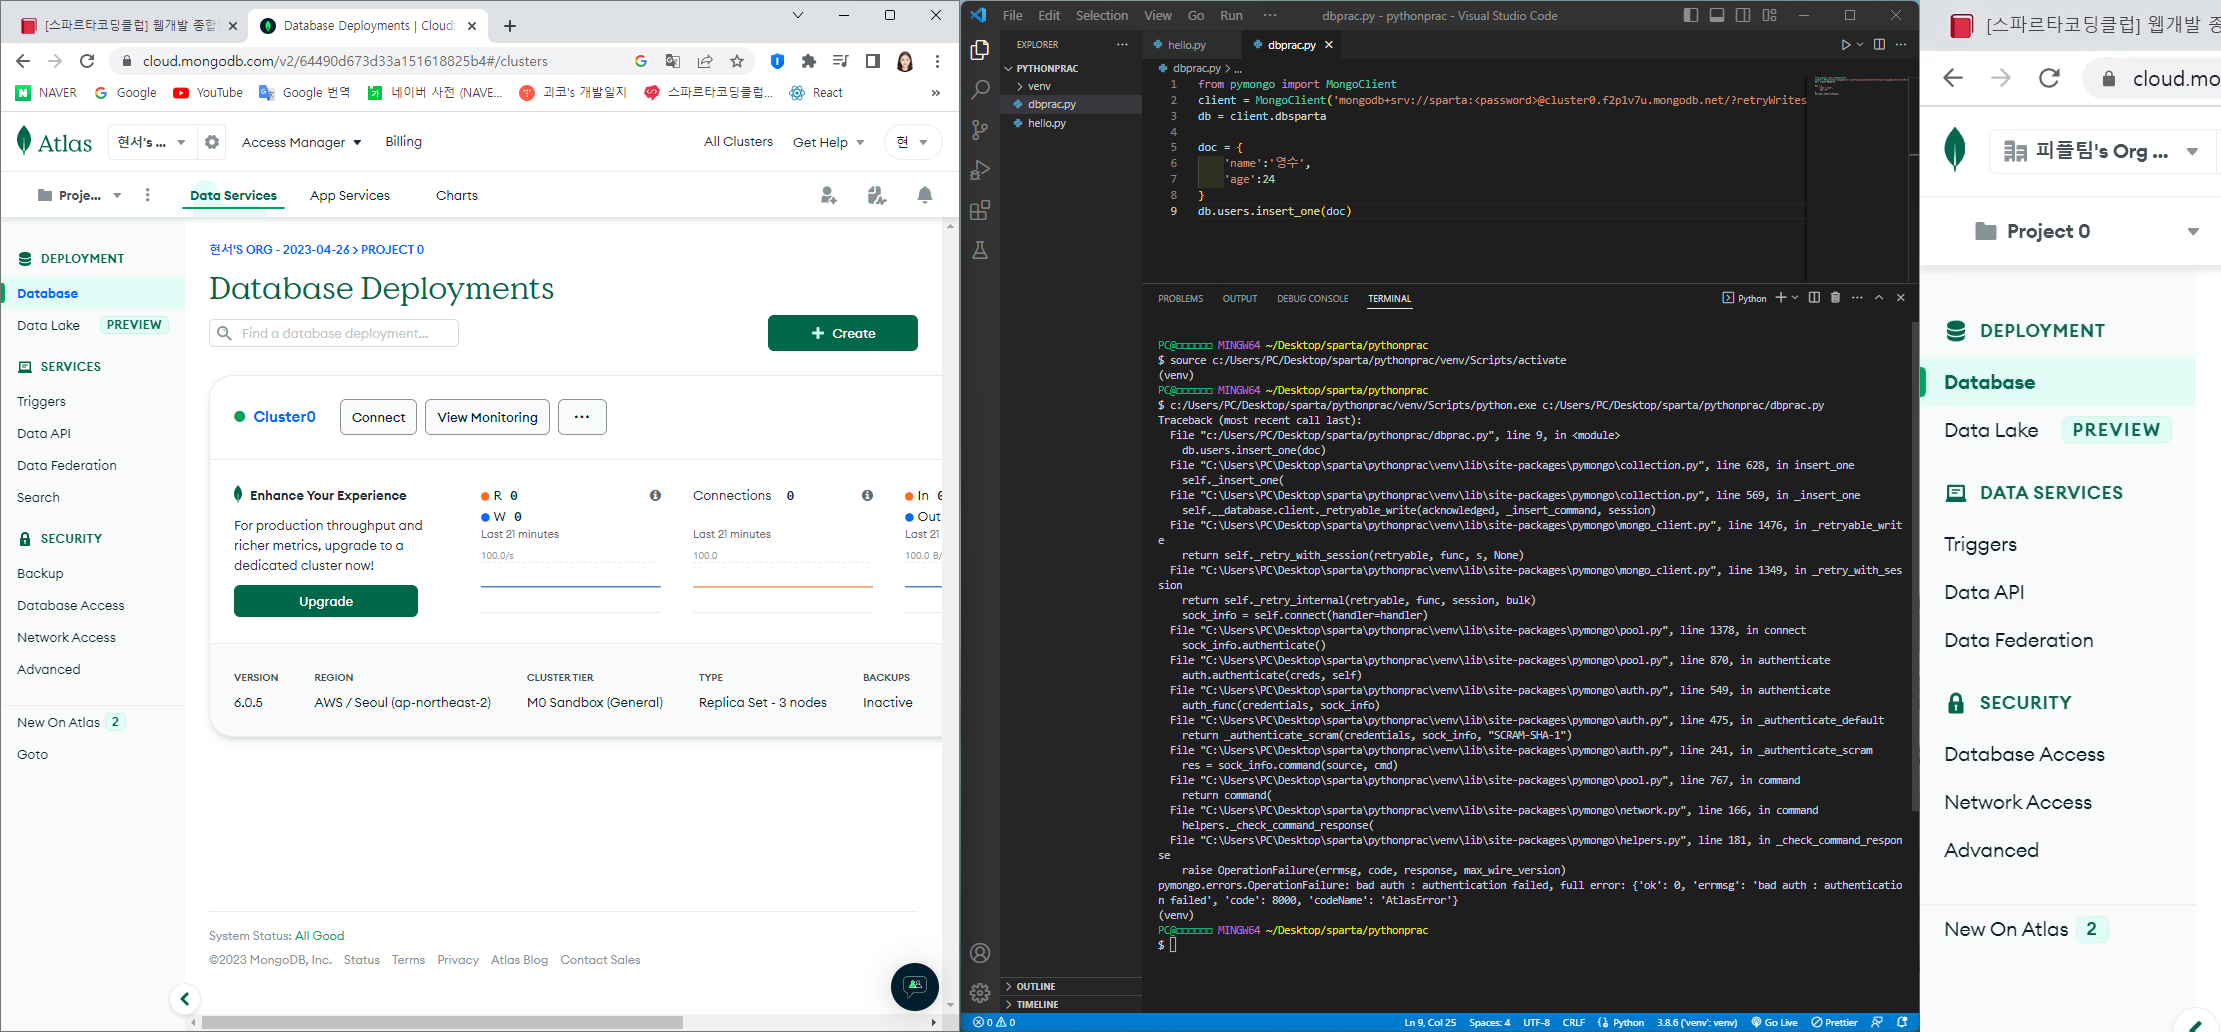Expand the Access Manager dropdown
This screenshot has width=2221, height=1032.
pos(301,142)
